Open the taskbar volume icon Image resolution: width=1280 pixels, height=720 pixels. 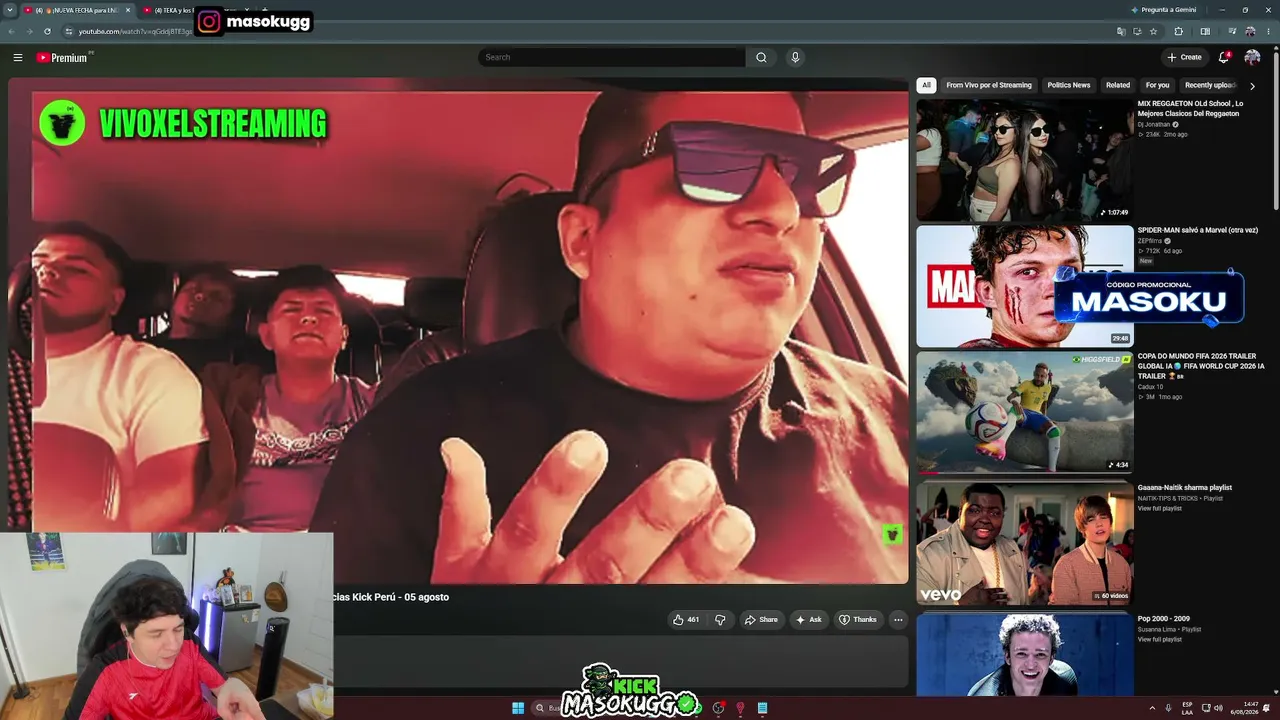pos(1218,708)
